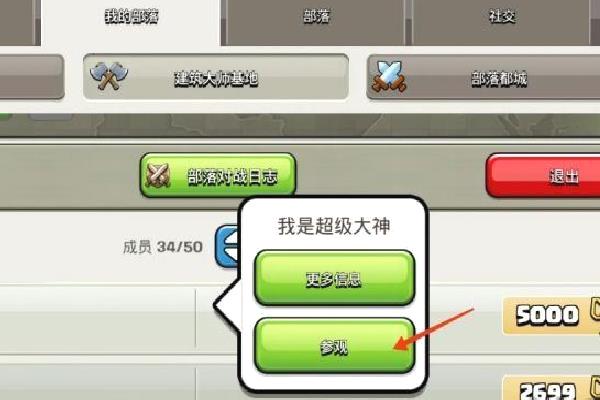Click the crossed axes icon for 建筑大师基地
600x400 pixels.
(x=109, y=76)
